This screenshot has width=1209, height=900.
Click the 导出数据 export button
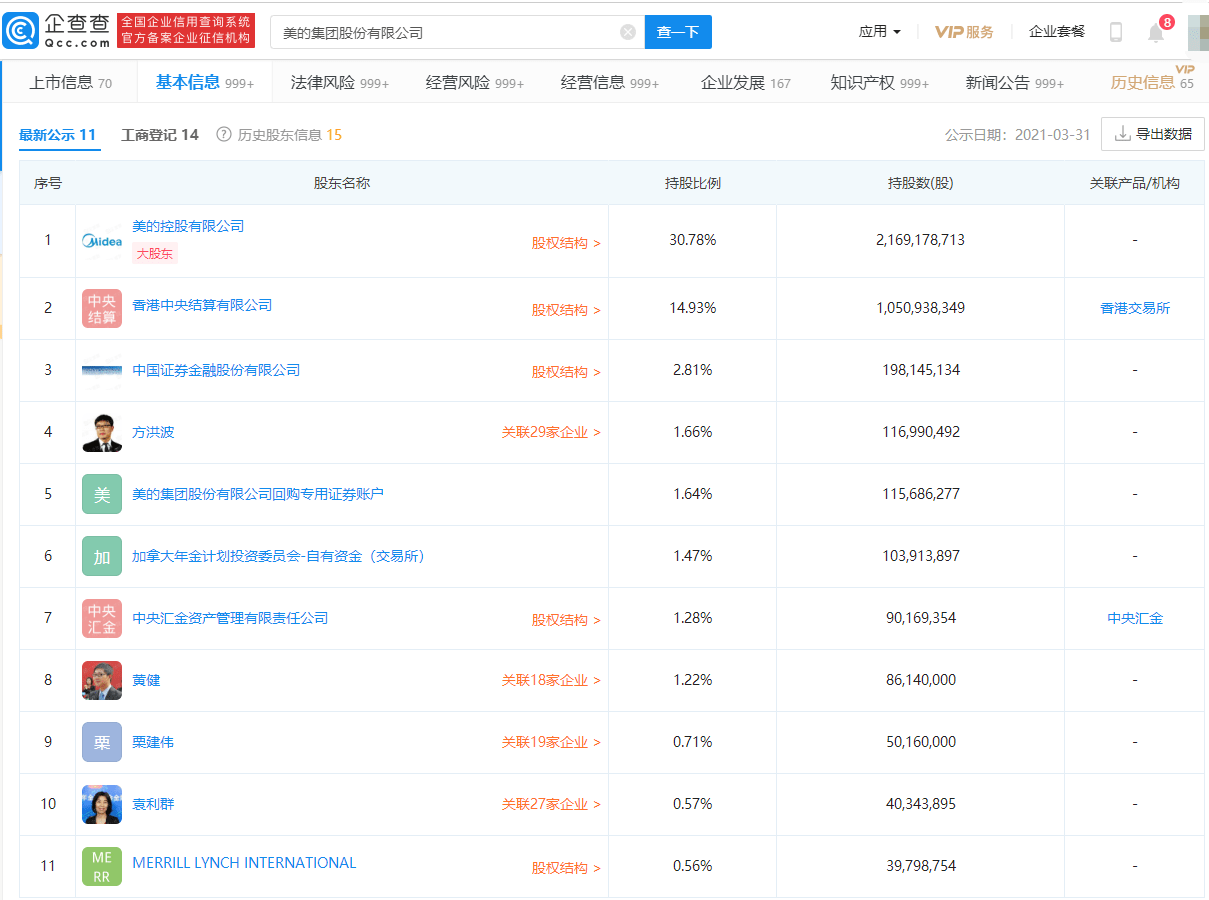(x=1153, y=134)
